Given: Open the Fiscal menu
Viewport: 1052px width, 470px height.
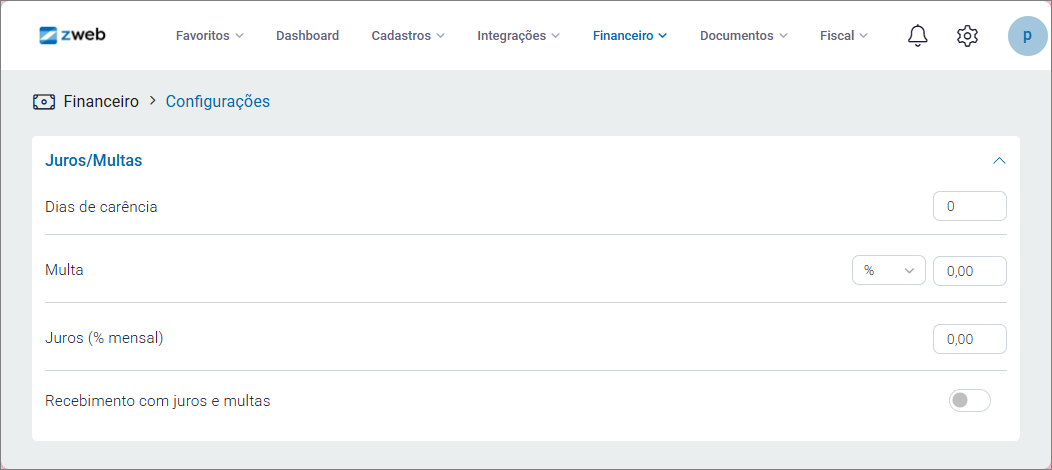Looking at the screenshot, I should pos(843,36).
